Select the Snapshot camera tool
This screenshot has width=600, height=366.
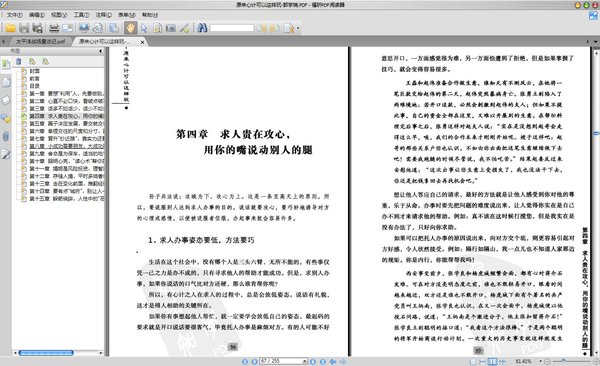coord(171,28)
